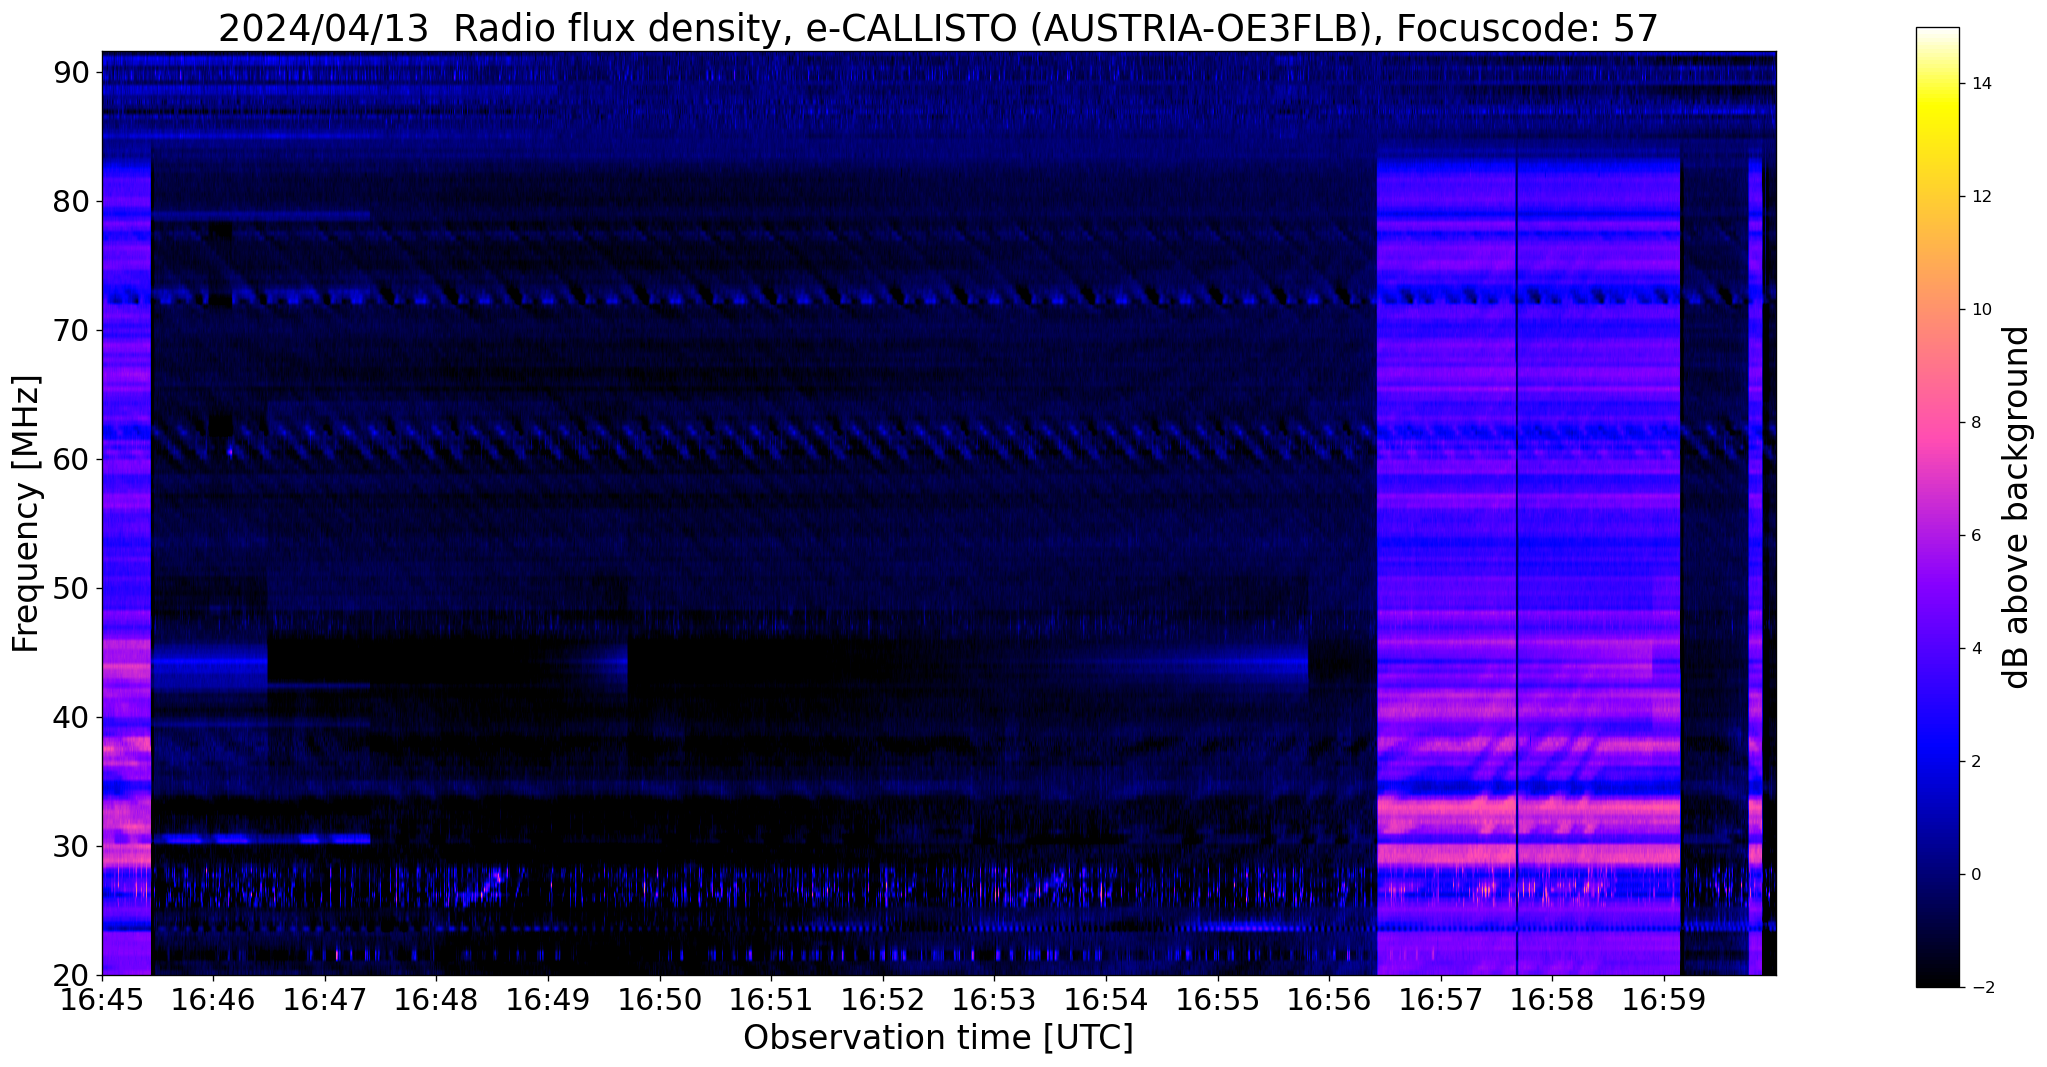
Task: Click the 30 MHz frequency tick label
Action: click(x=73, y=847)
